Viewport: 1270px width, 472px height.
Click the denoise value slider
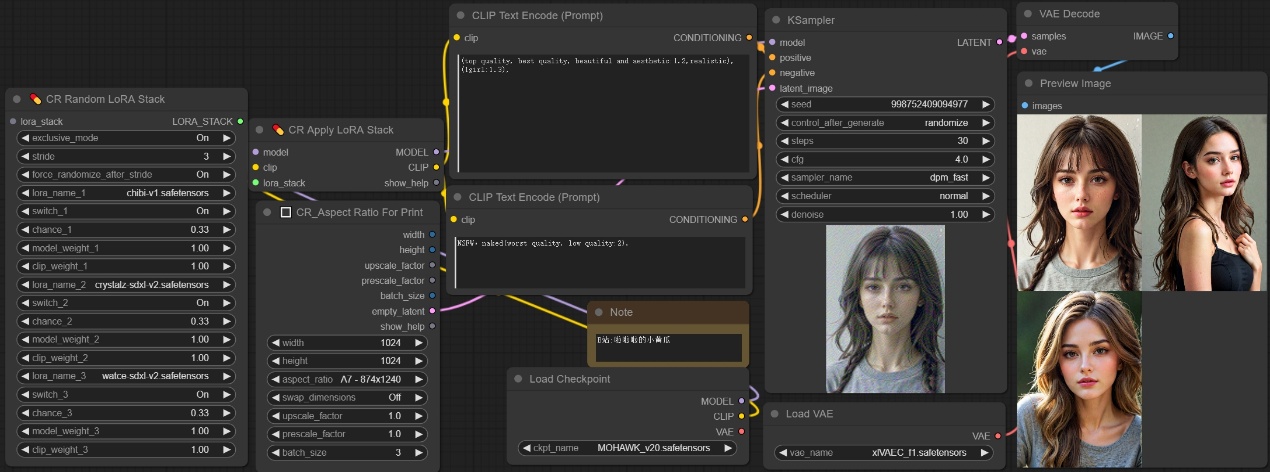pyautogui.click(x=885, y=214)
